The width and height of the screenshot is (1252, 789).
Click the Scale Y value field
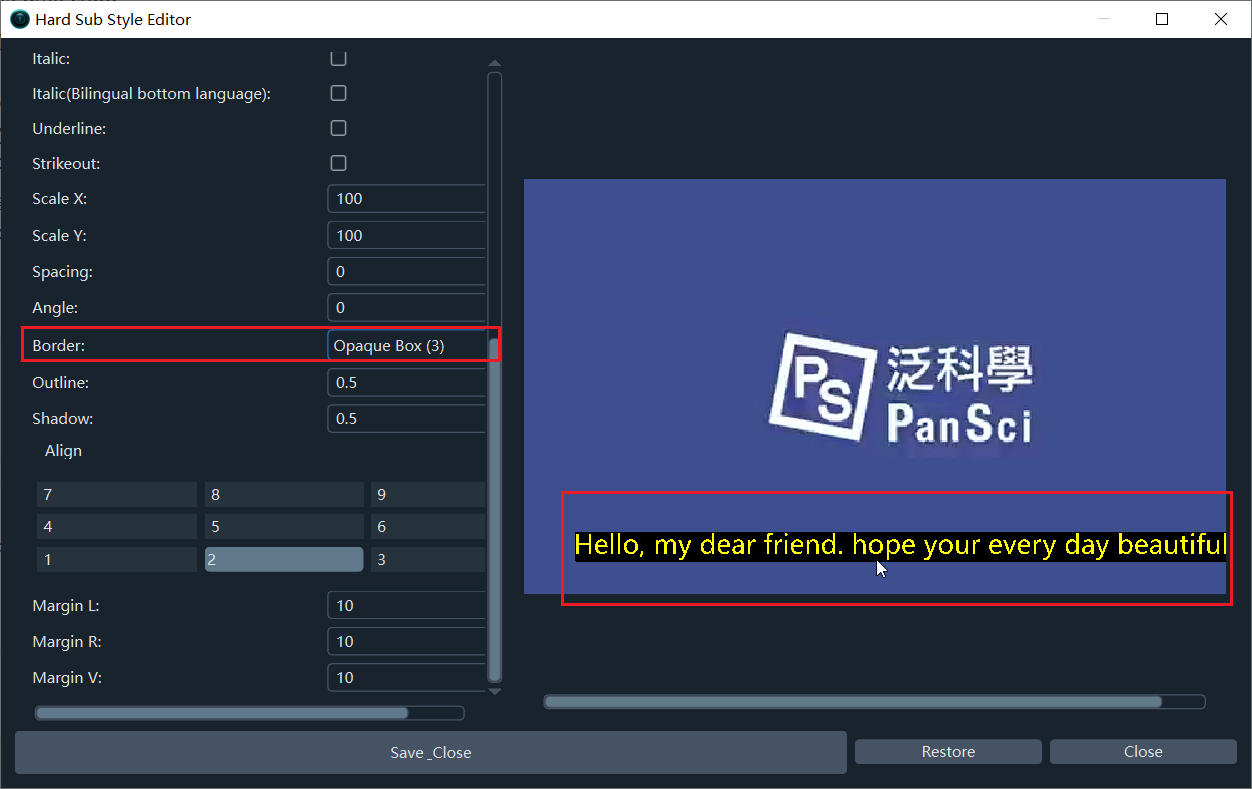pos(407,236)
